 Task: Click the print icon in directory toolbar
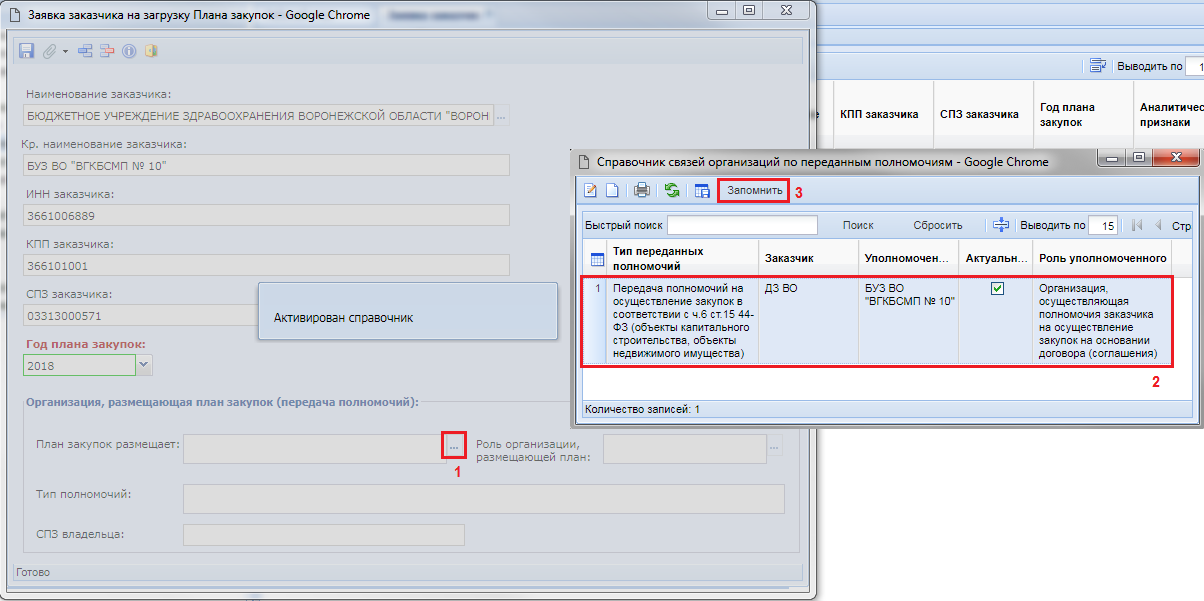[642, 190]
